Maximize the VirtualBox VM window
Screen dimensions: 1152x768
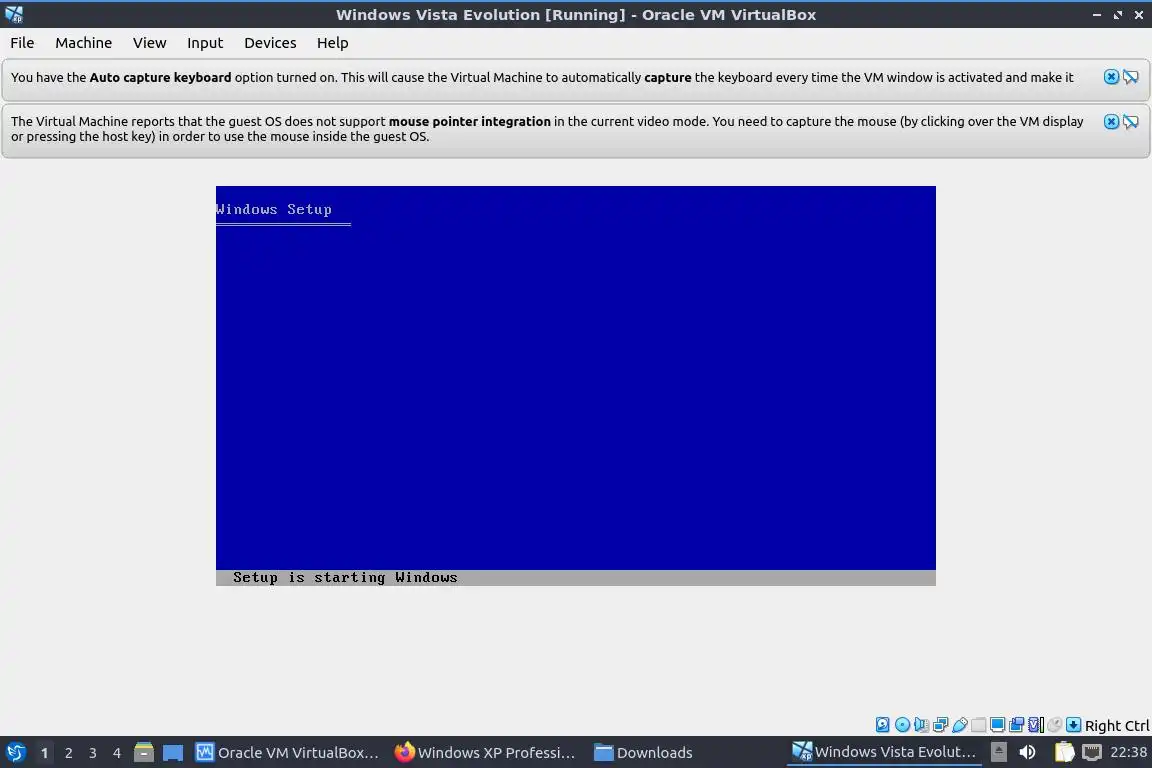[x=1117, y=15]
